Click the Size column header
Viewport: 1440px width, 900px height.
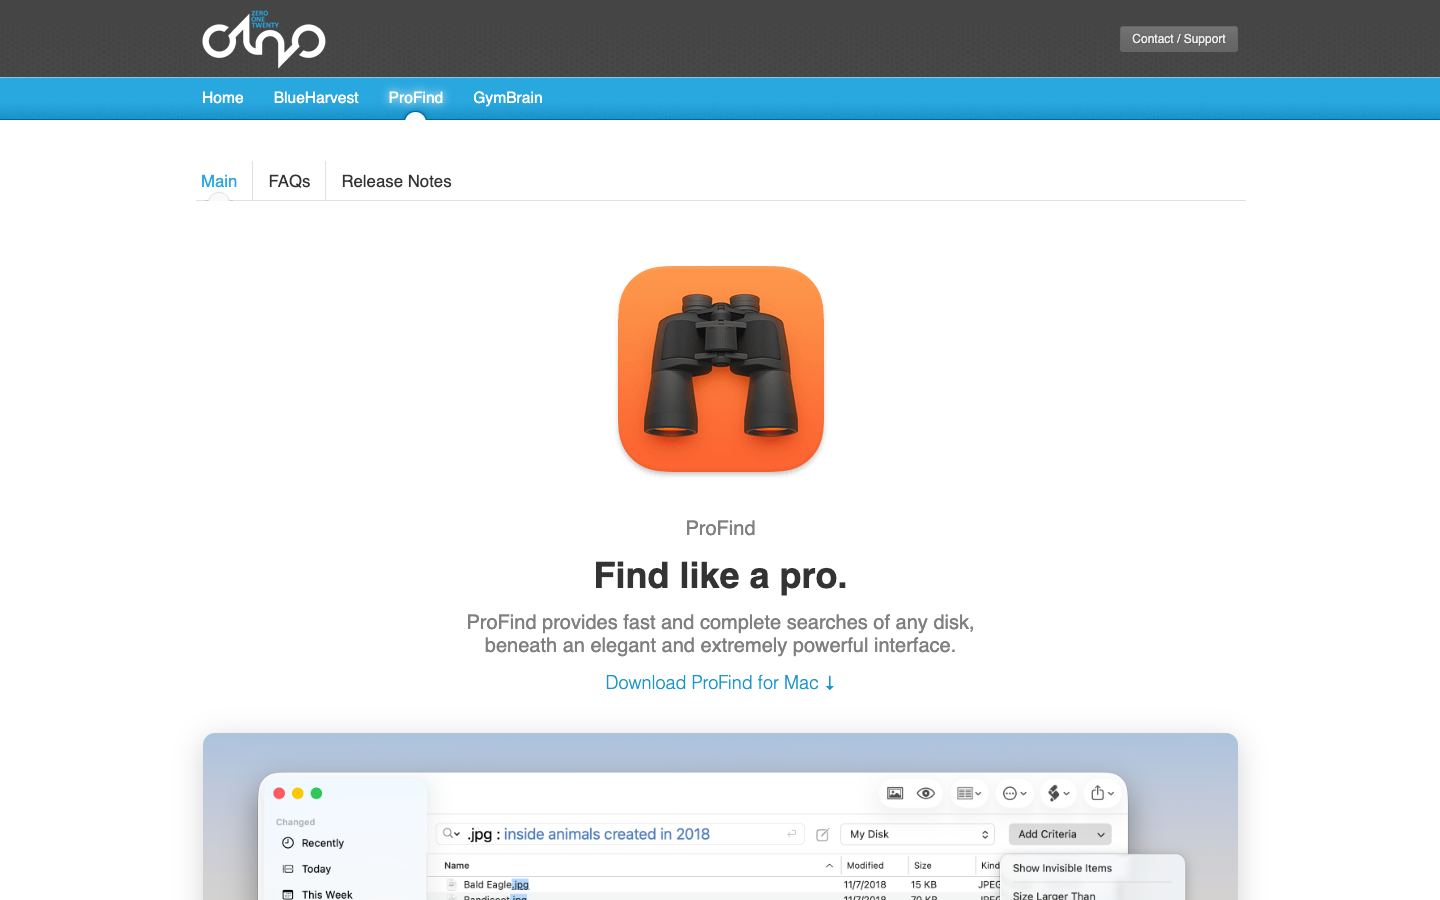coord(923,865)
